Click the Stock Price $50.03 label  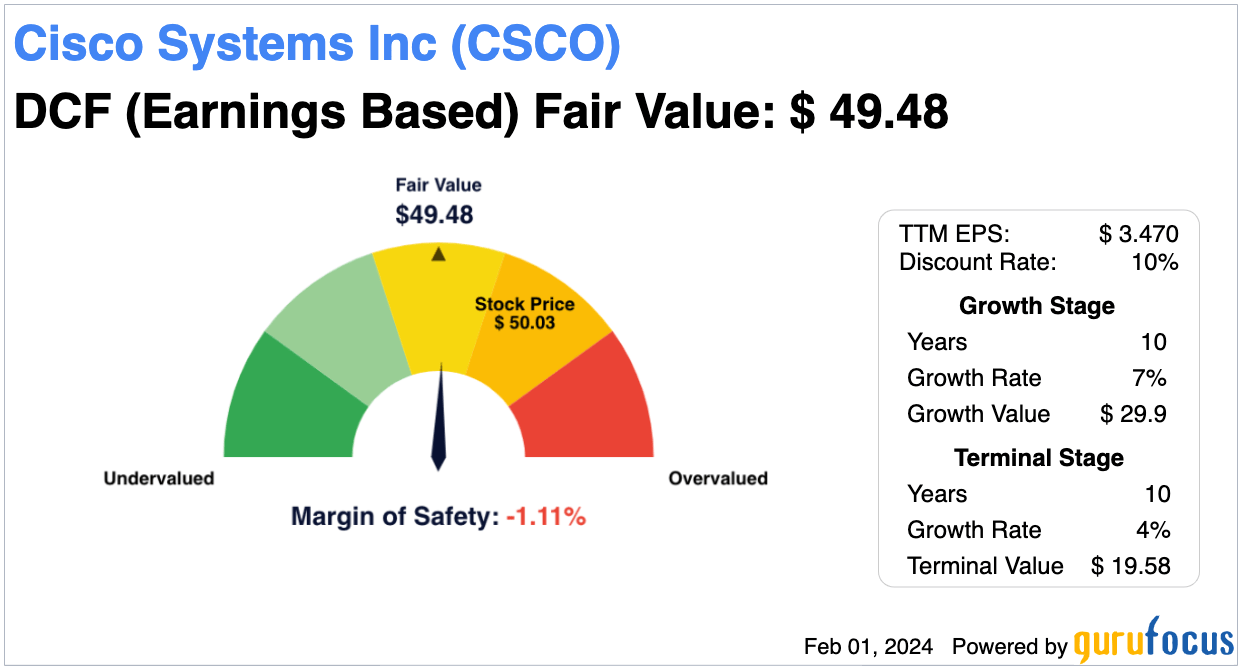[x=525, y=313]
